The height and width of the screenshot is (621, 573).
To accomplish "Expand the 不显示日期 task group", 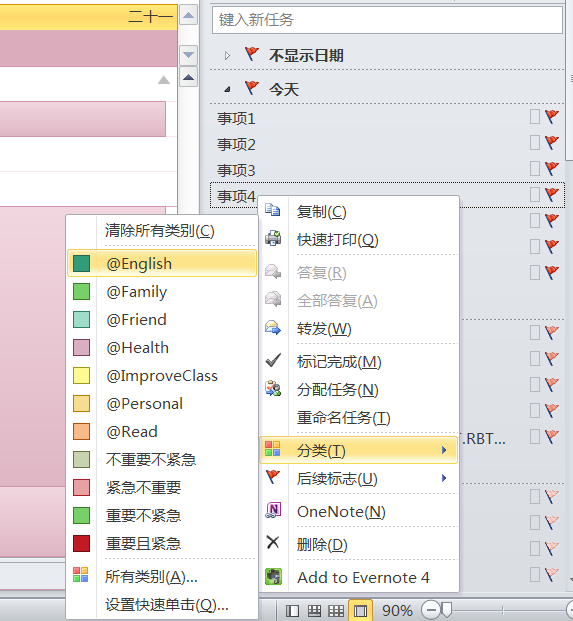I will [227, 55].
